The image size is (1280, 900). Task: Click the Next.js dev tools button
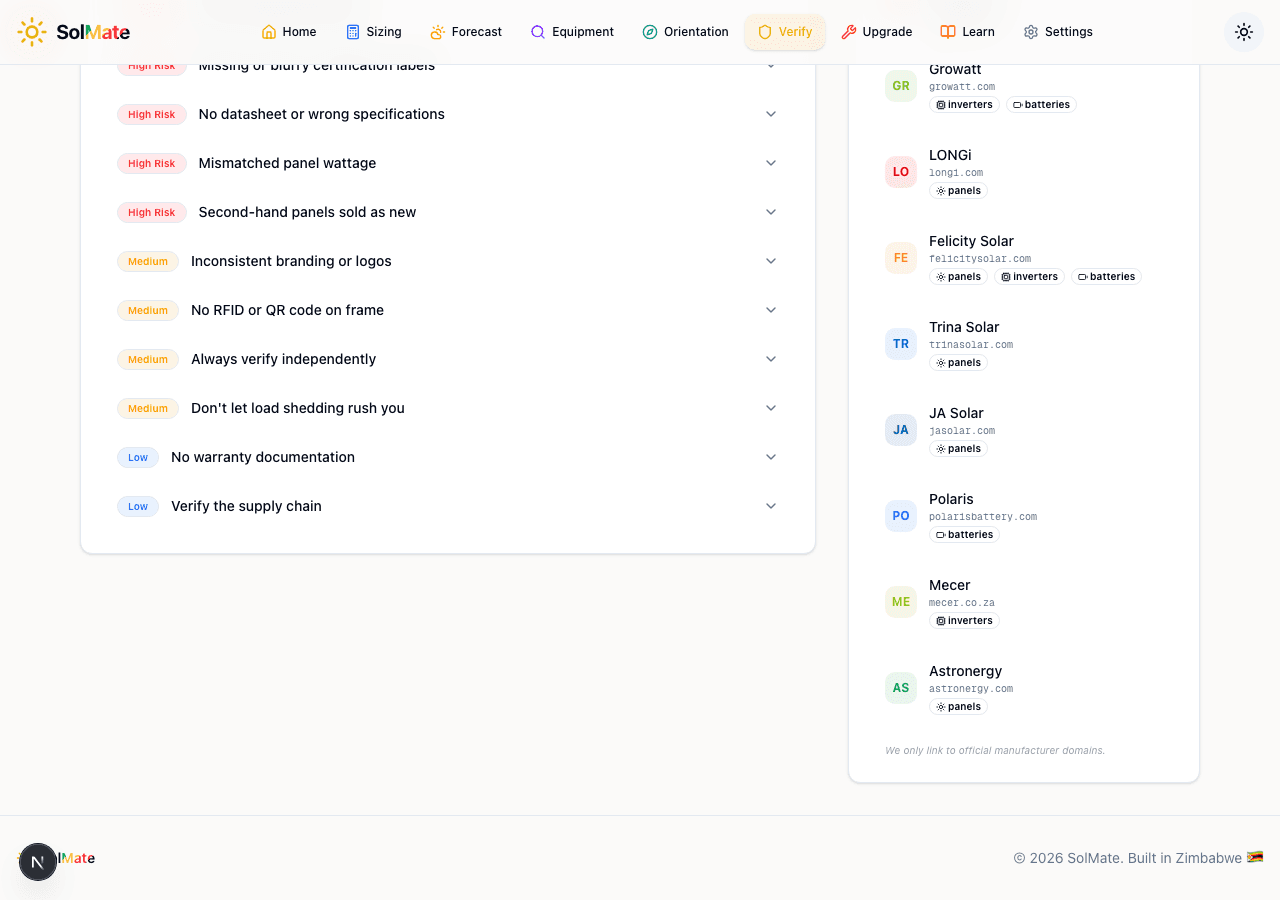coord(38,862)
